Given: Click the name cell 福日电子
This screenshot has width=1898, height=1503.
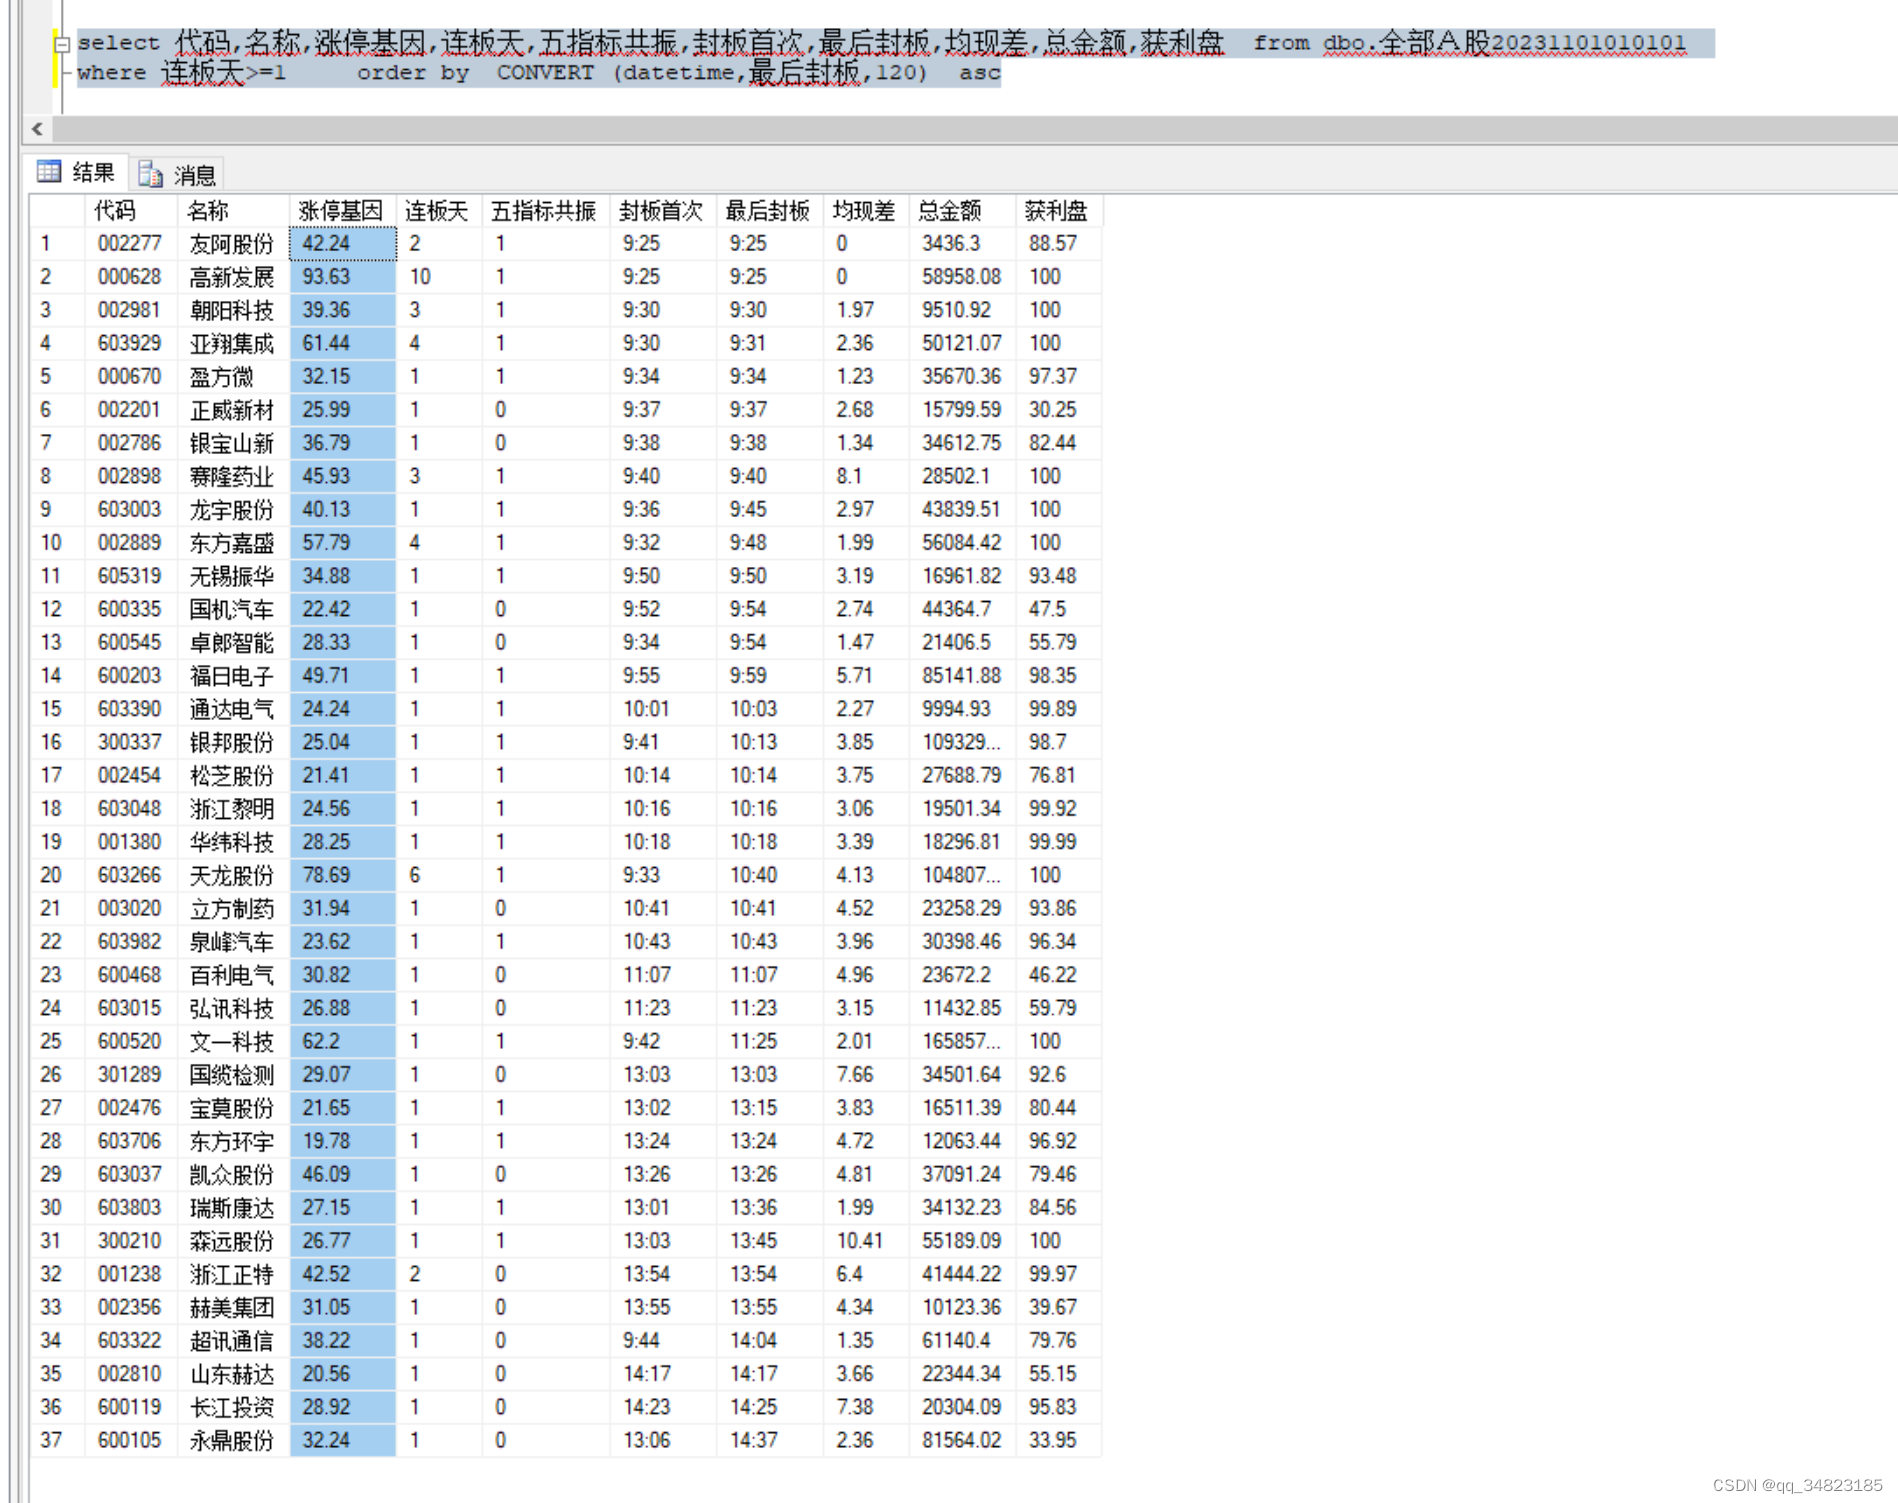Looking at the screenshot, I should click(234, 676).
